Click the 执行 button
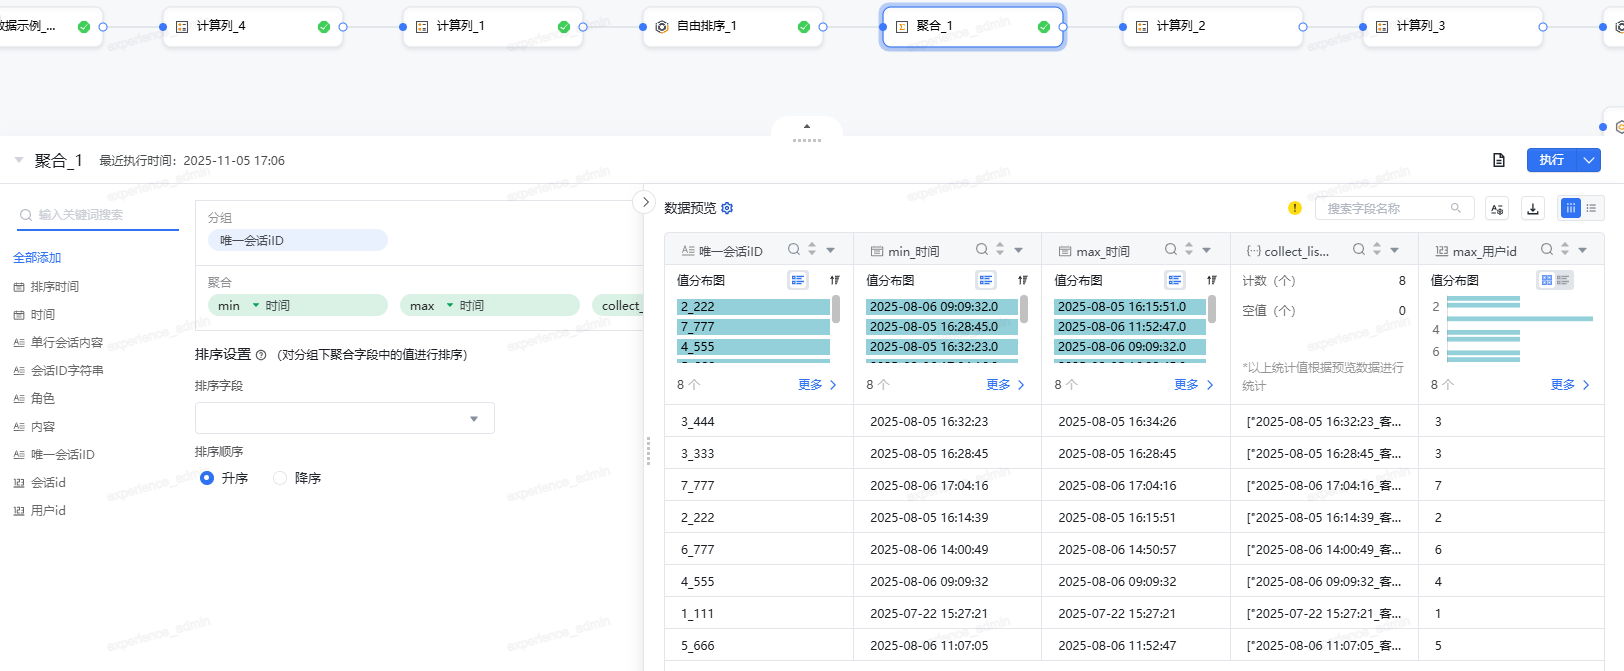Viewport: 1624px width, 671px height. point(1551,160)
